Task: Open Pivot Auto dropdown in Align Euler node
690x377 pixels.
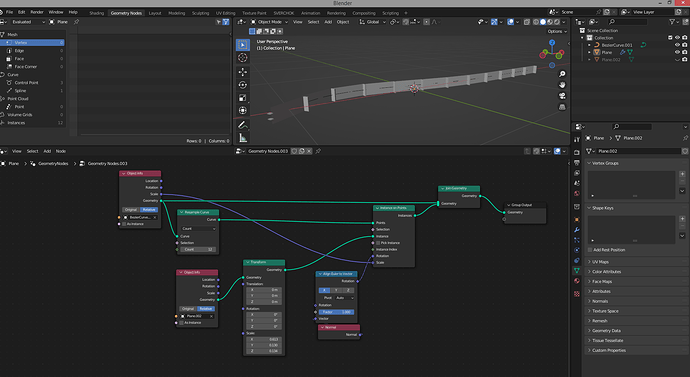Action: [345, 298]
